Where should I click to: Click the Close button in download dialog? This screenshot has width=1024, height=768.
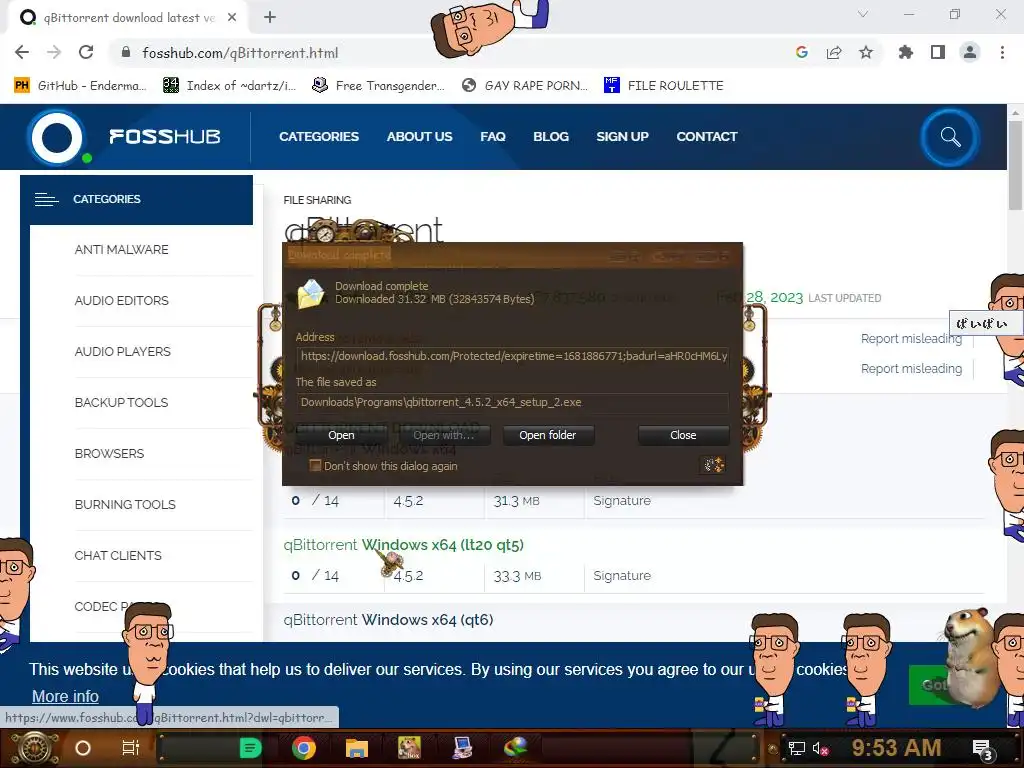coord(683,435)
